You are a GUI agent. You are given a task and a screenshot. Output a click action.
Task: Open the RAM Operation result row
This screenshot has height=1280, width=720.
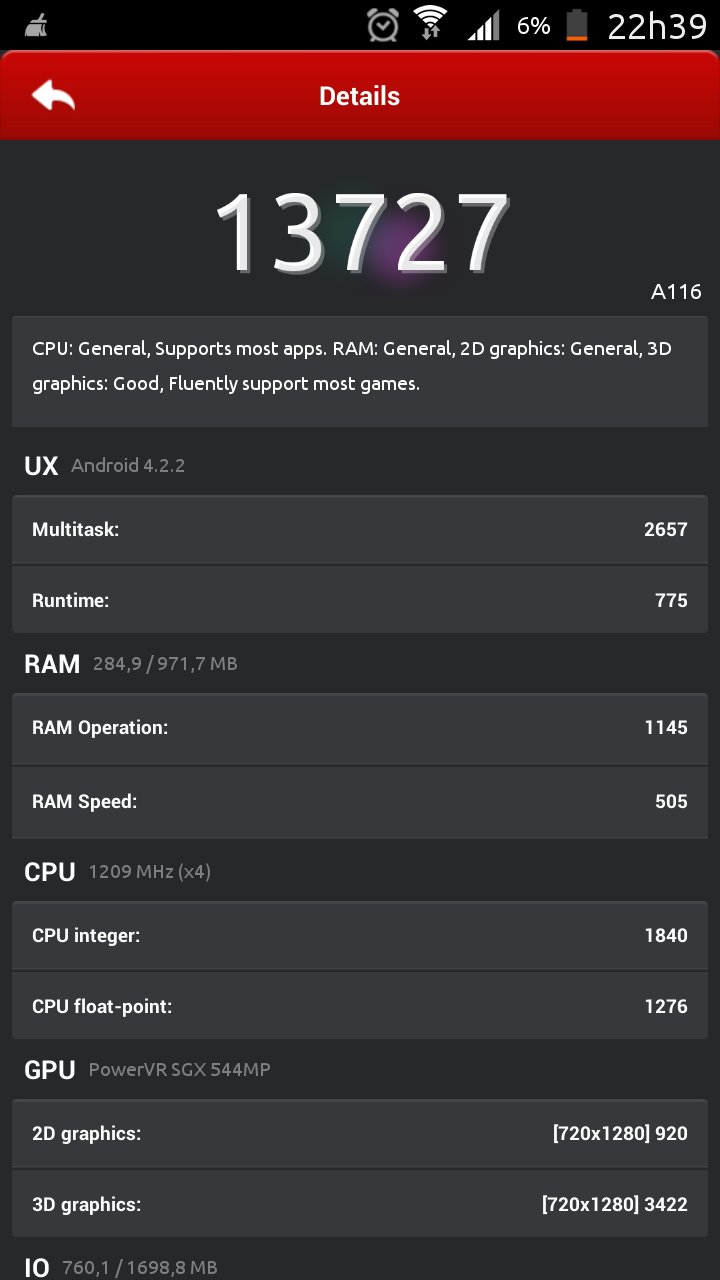coord(360,728)
